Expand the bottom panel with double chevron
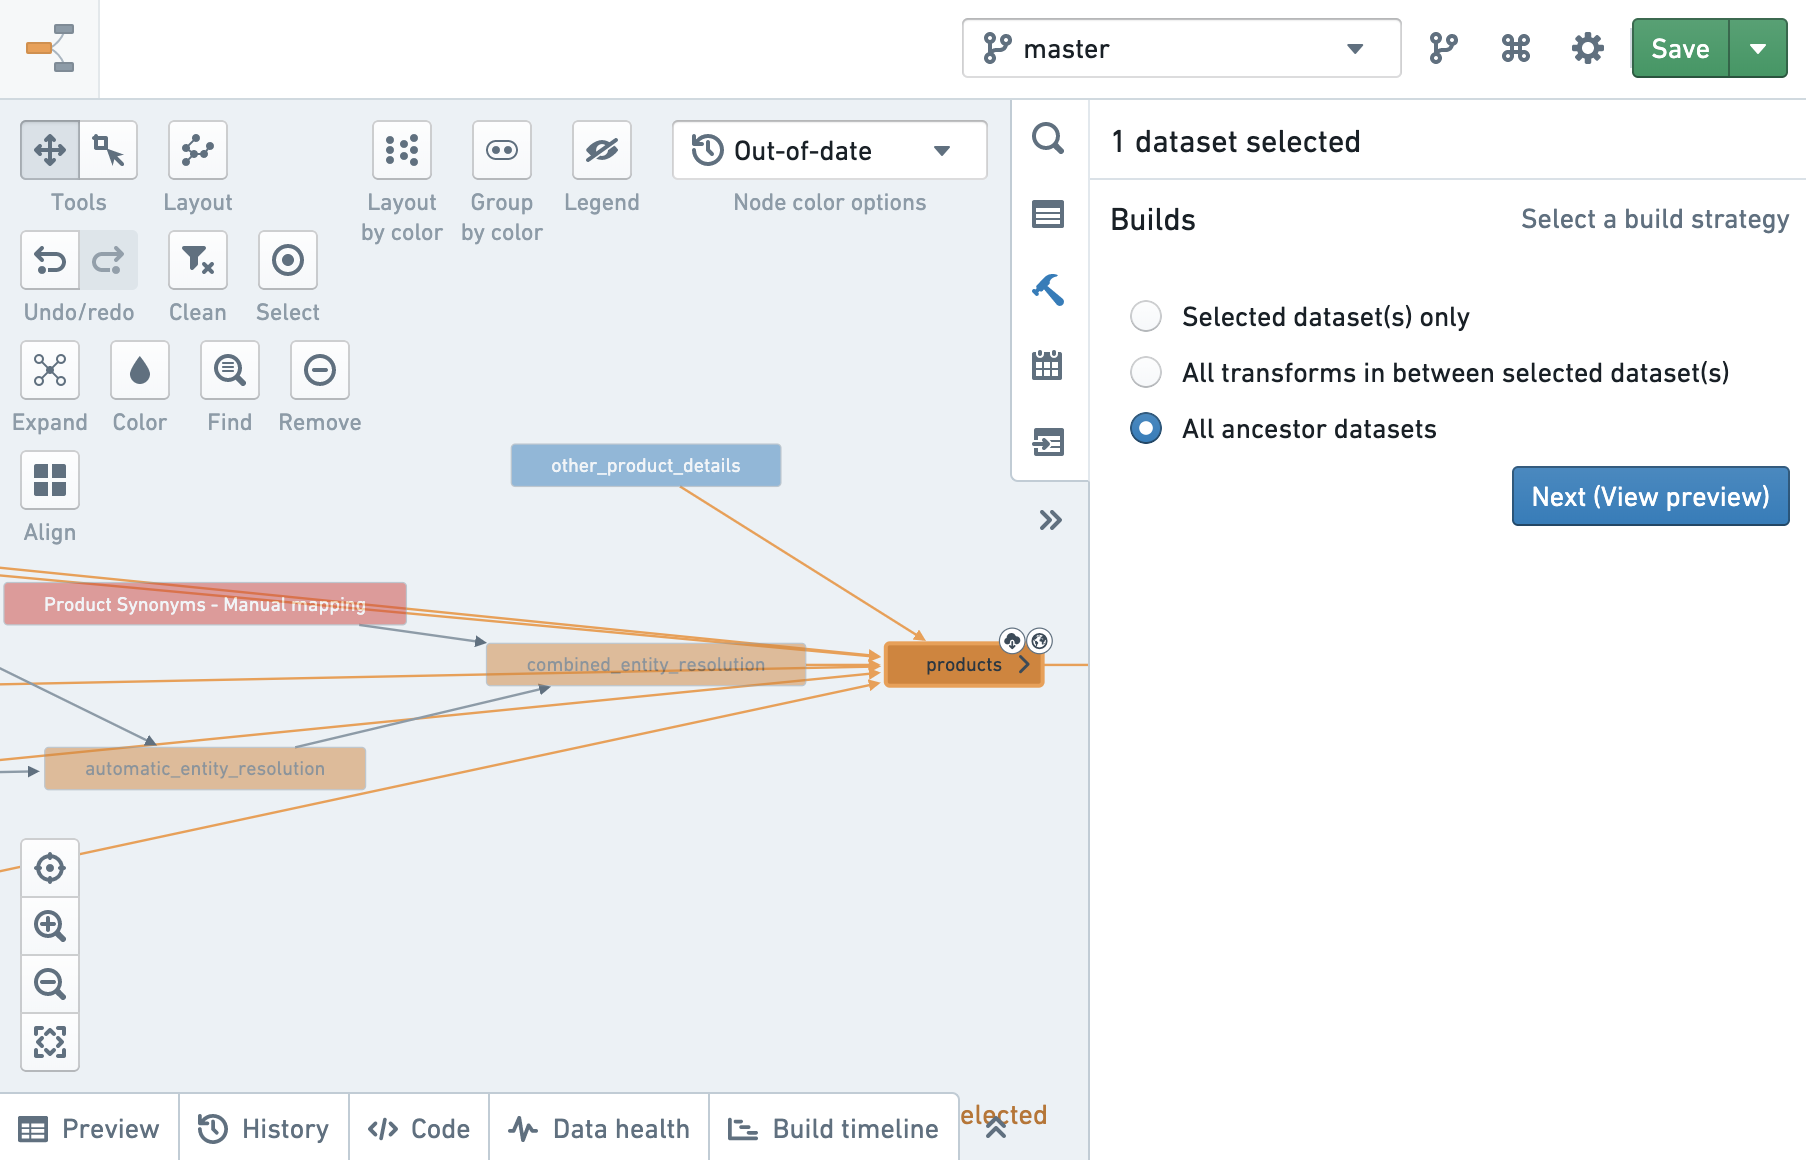 click(x=996, y=1129)
